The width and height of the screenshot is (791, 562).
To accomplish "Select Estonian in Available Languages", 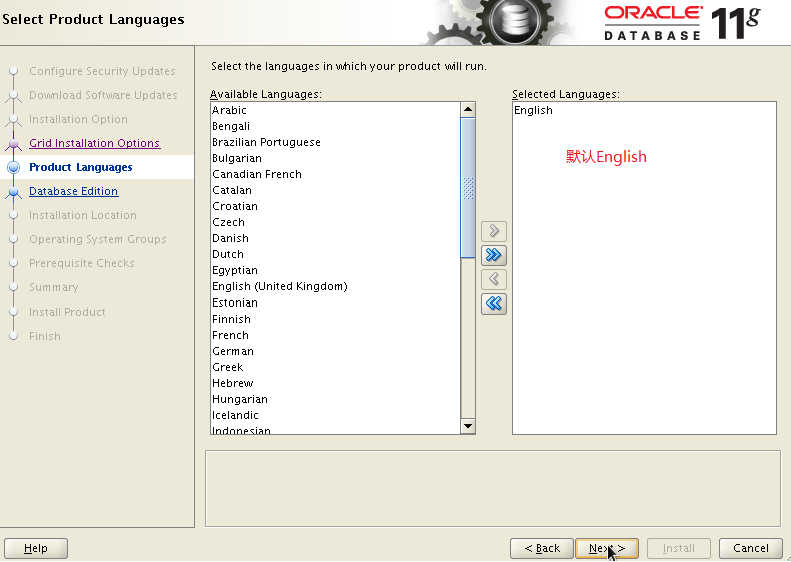I will [x=335, y=303].
